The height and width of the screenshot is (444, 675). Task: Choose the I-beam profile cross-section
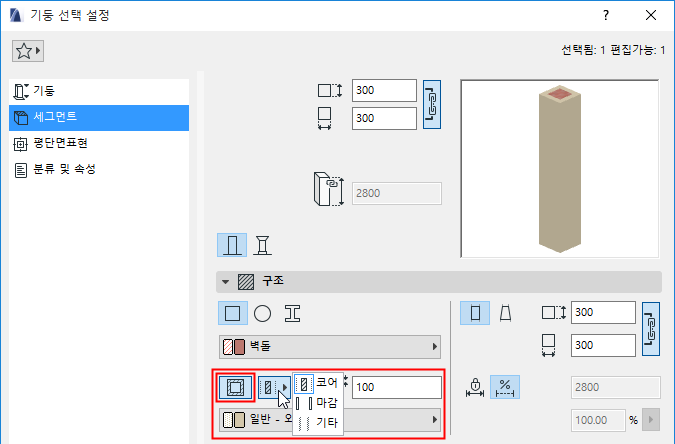pyautogui.click(x=292, y=314)
